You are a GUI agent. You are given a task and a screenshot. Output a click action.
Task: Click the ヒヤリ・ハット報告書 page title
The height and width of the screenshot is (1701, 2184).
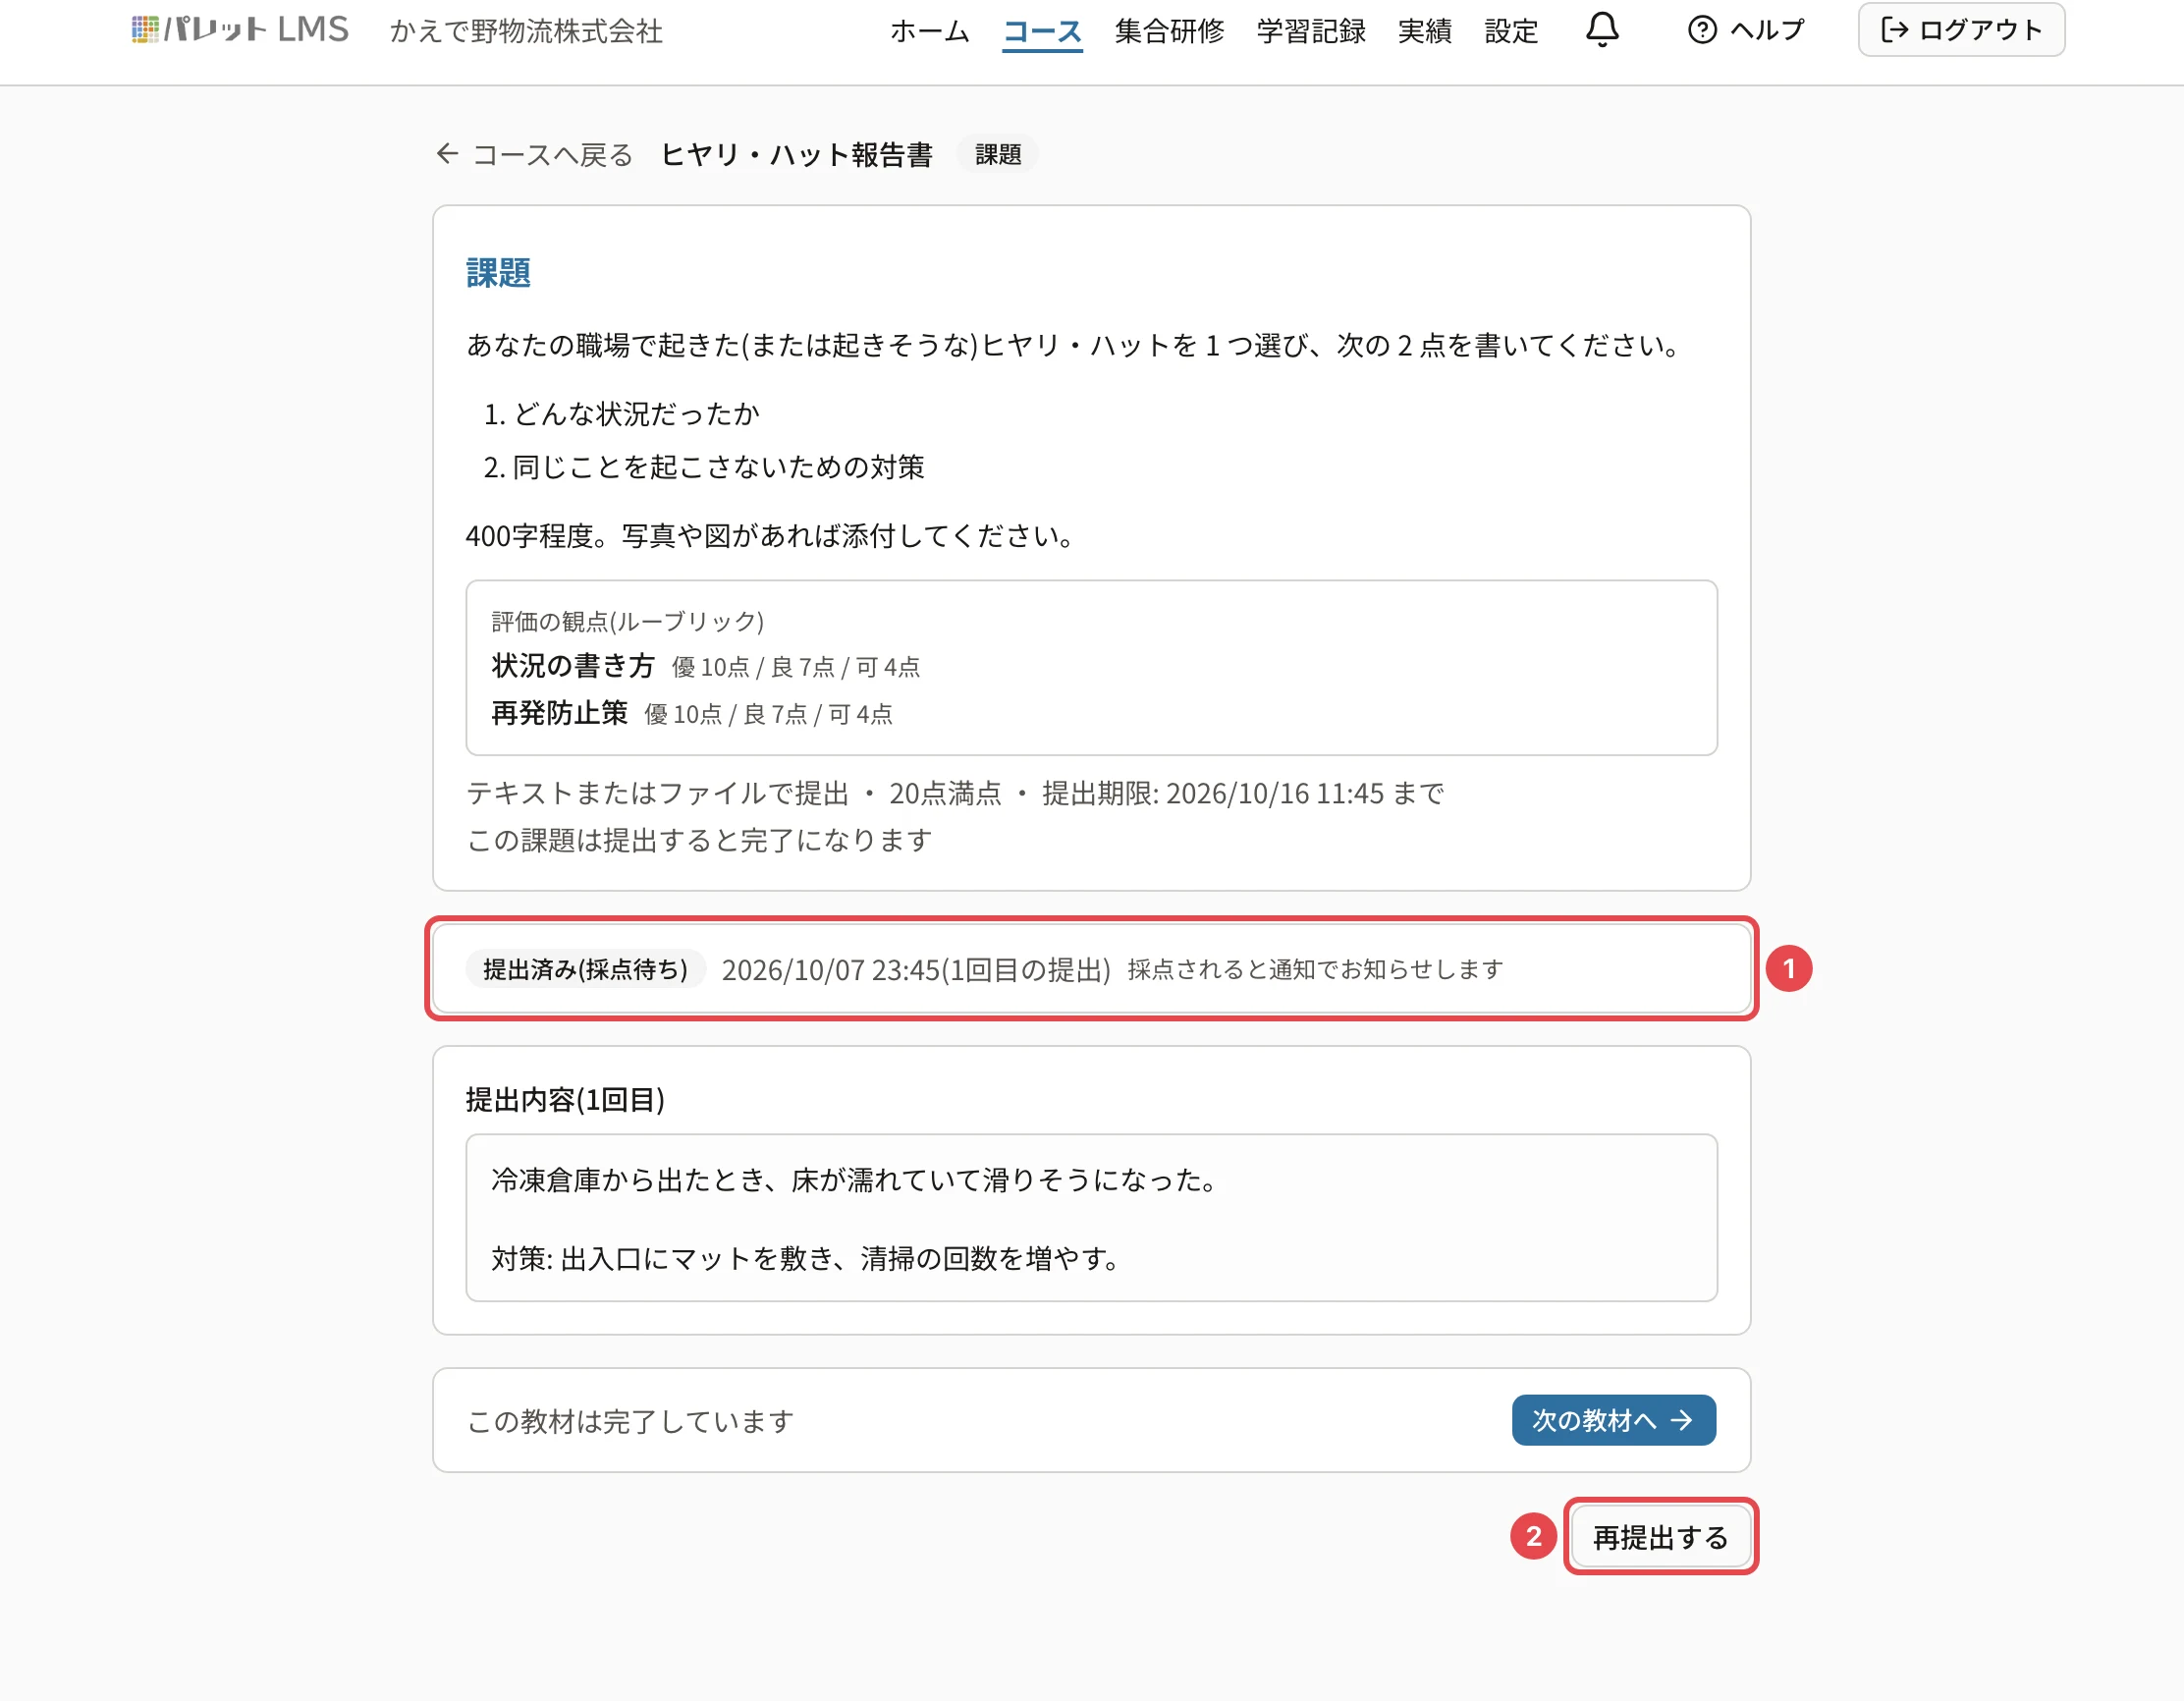click(797, 155)
